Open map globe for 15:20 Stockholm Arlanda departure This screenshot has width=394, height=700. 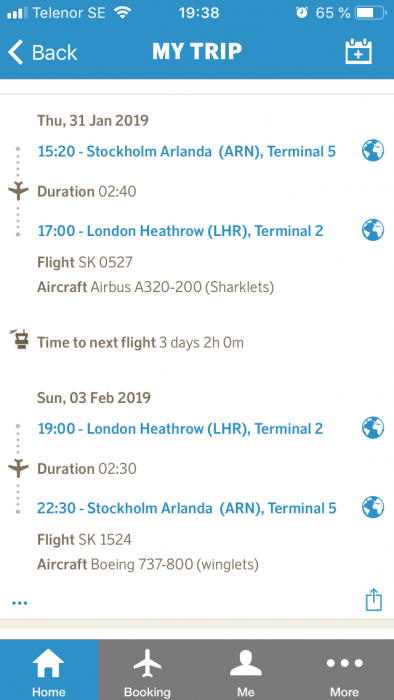point(373,151)
